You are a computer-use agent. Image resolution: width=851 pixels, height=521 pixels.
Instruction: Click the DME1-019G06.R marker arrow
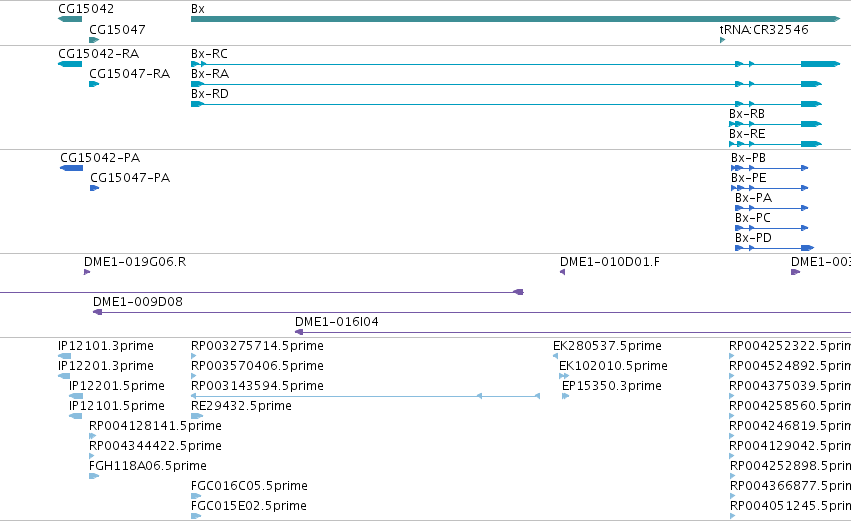point(87,272)
